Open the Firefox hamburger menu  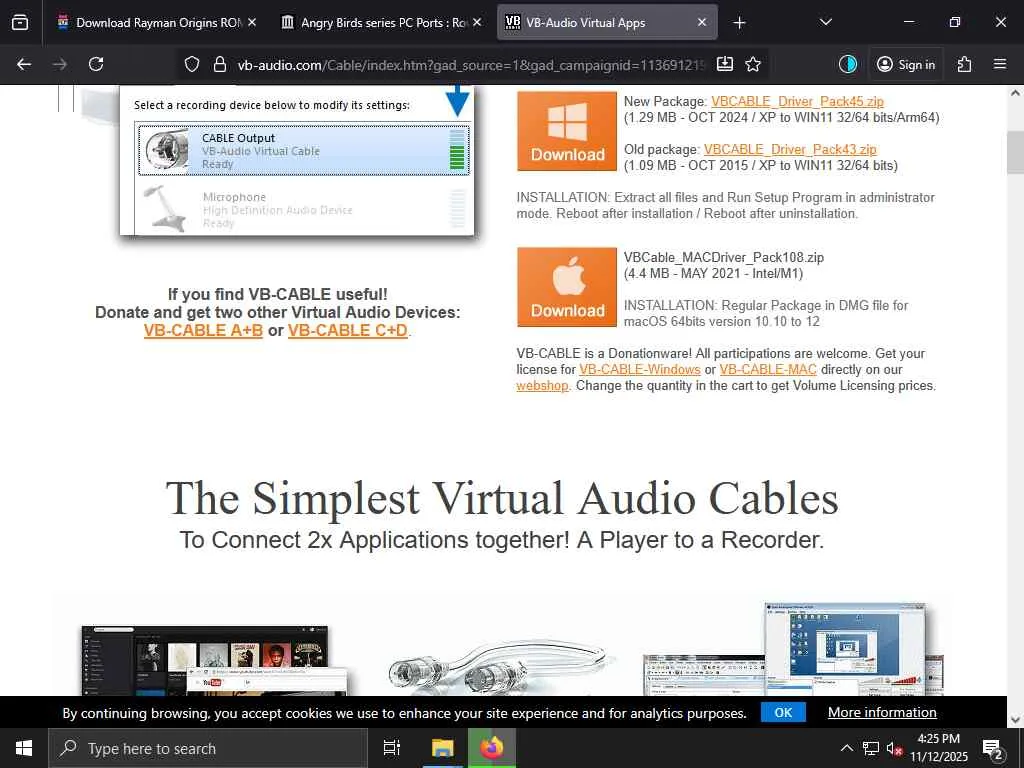point(1000,64)
